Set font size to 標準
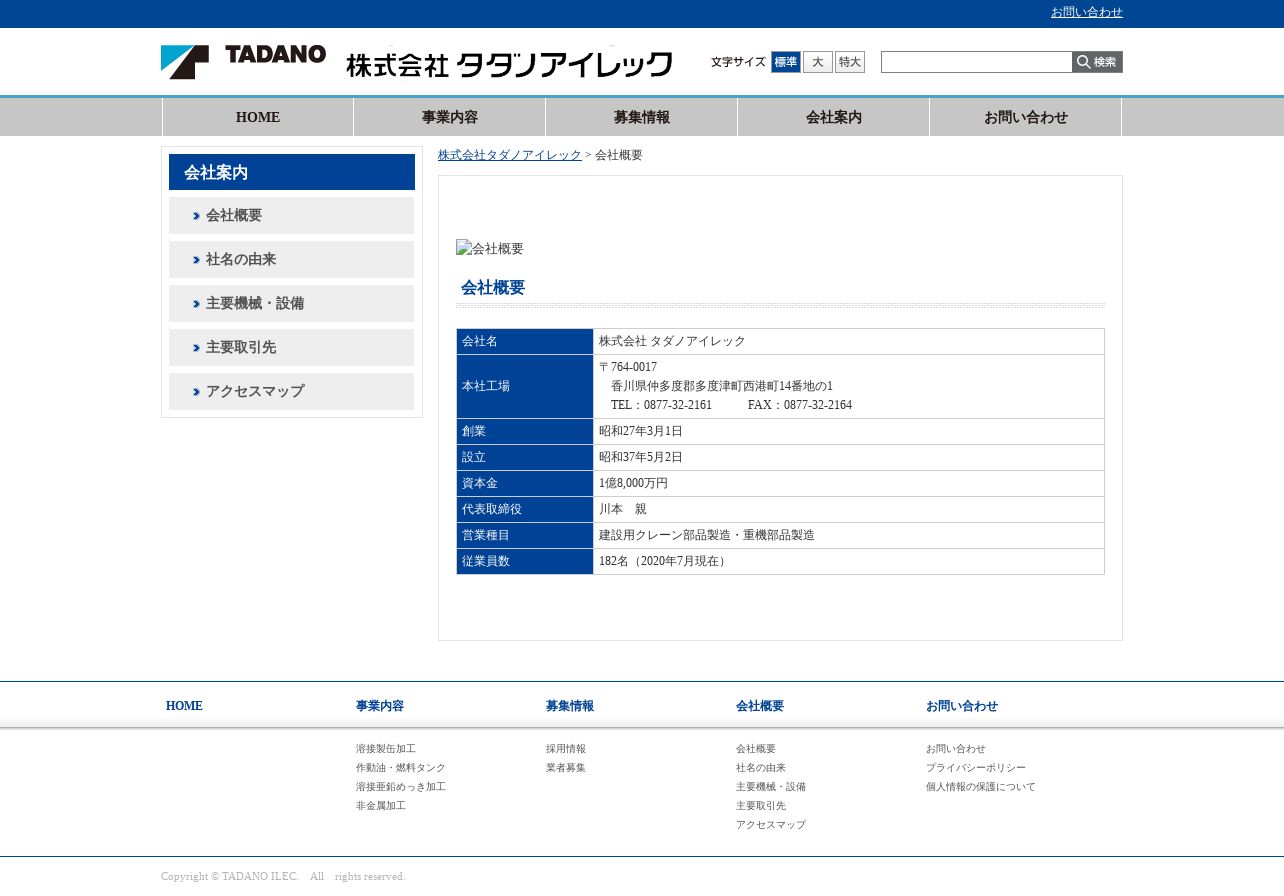1284x896 pixels. (786, 62)
